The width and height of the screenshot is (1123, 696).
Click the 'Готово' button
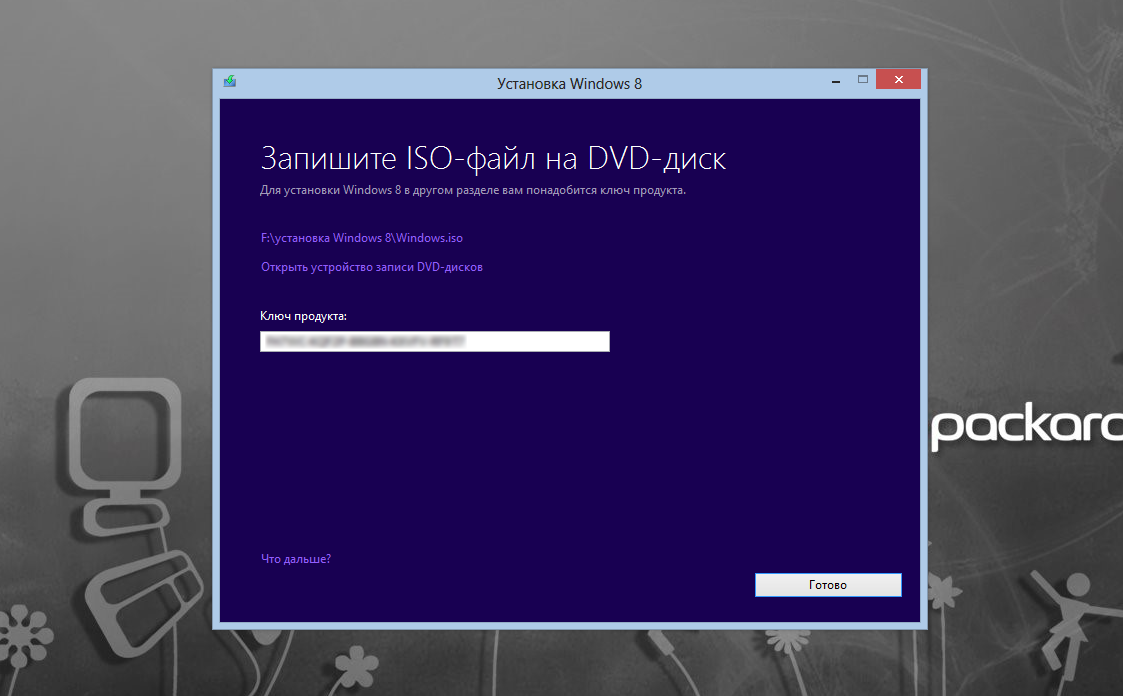point(828,585)
